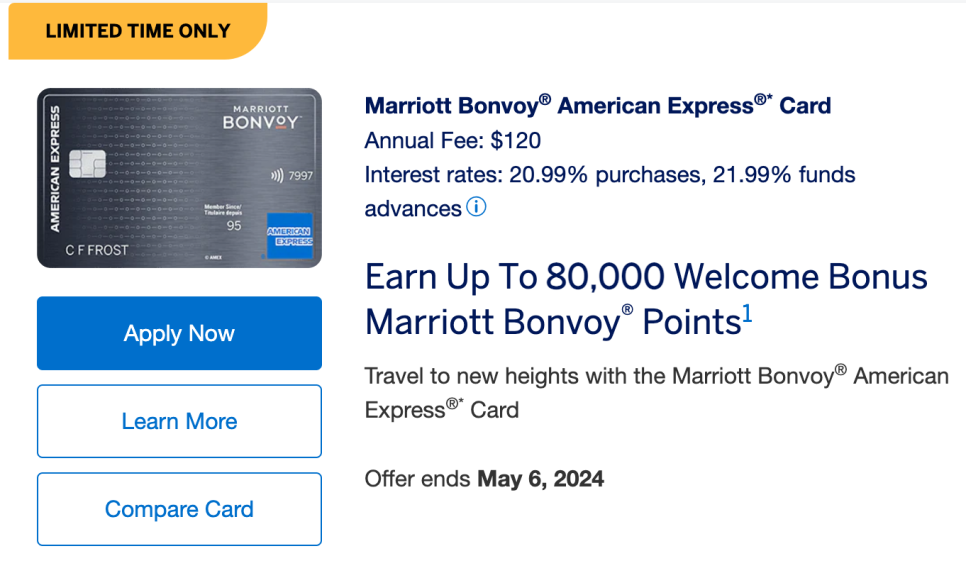Select the Marriott Bonvoy American Express Card title
The height and width of the screenshot is (573, 966).
[598, 105]
